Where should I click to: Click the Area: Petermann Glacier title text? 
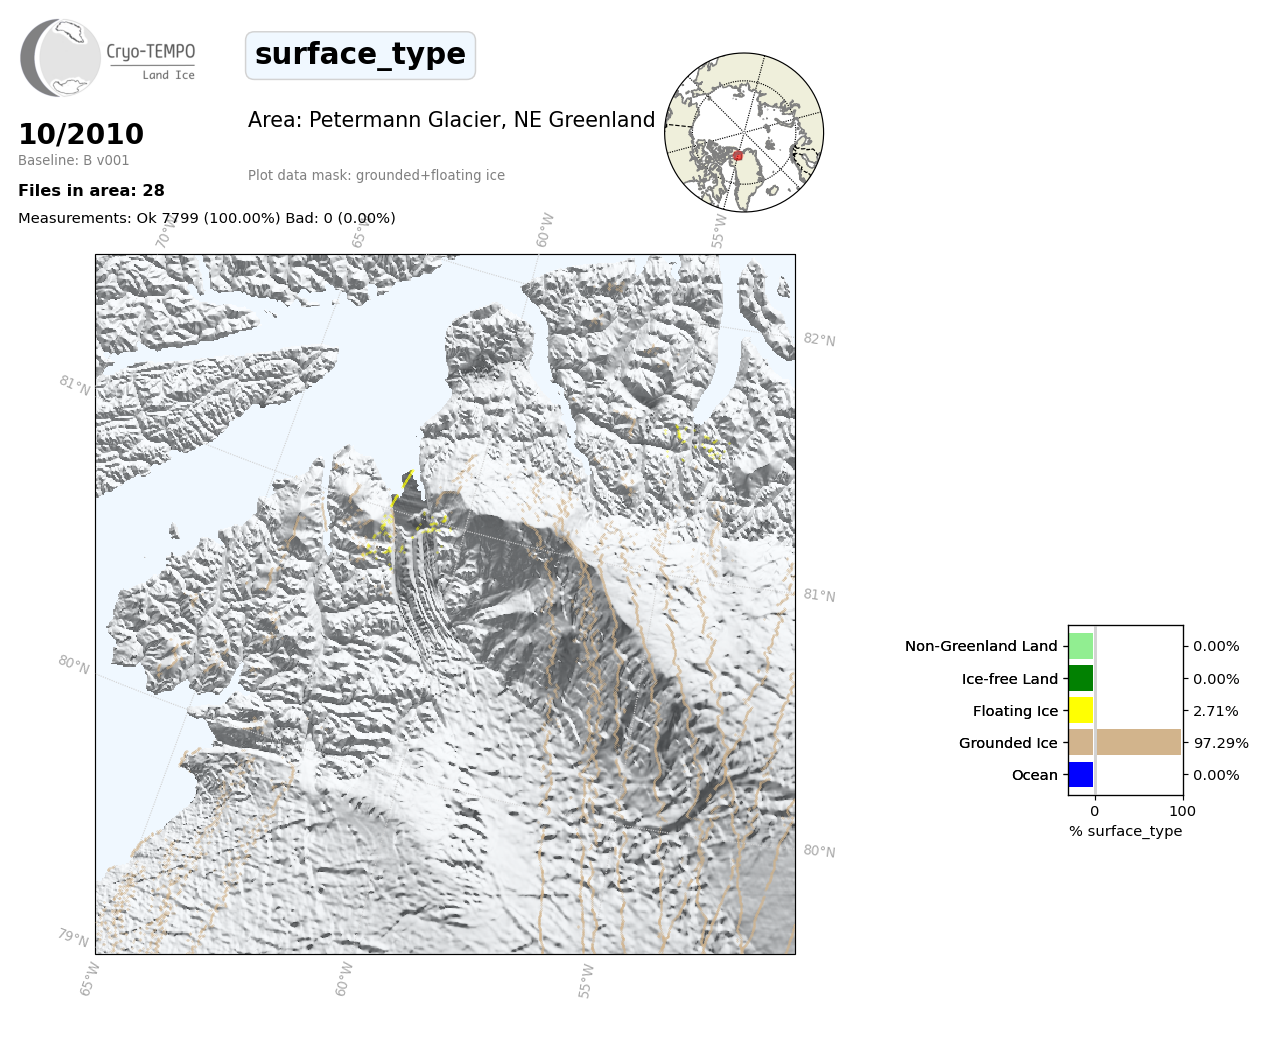[451, 120]
